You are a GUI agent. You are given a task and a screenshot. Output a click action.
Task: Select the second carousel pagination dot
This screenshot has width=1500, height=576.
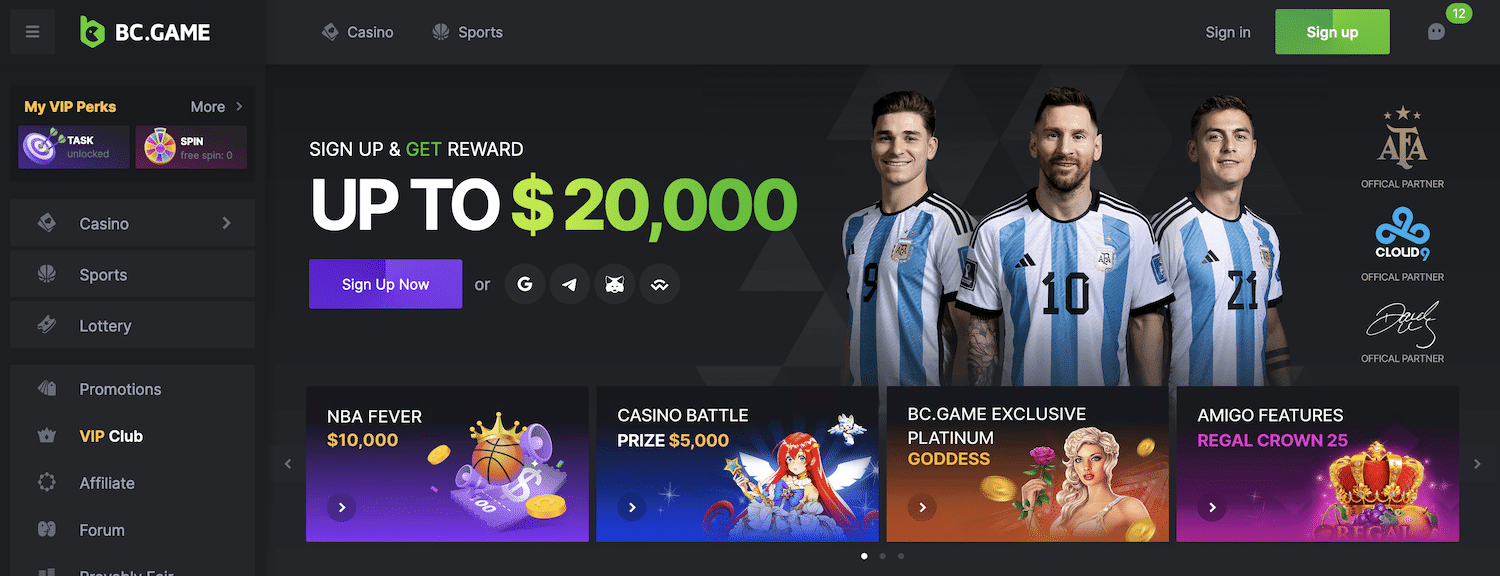click(882, 556)
